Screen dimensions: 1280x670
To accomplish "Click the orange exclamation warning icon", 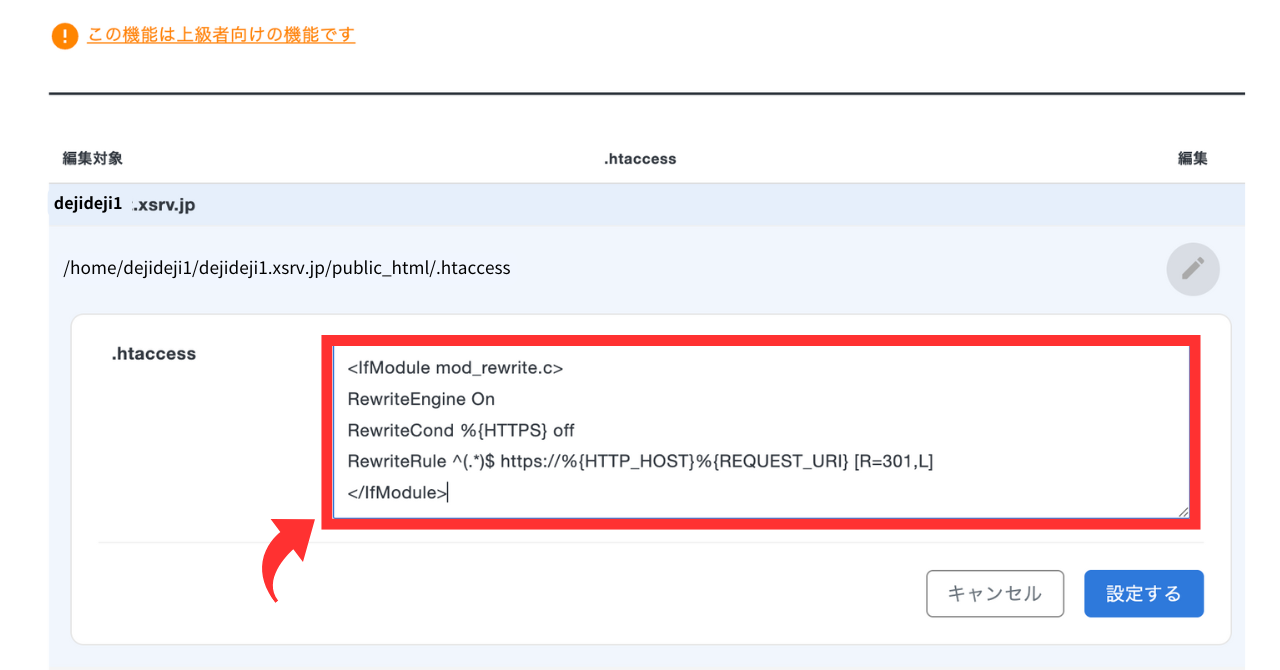I will (64, 37).
